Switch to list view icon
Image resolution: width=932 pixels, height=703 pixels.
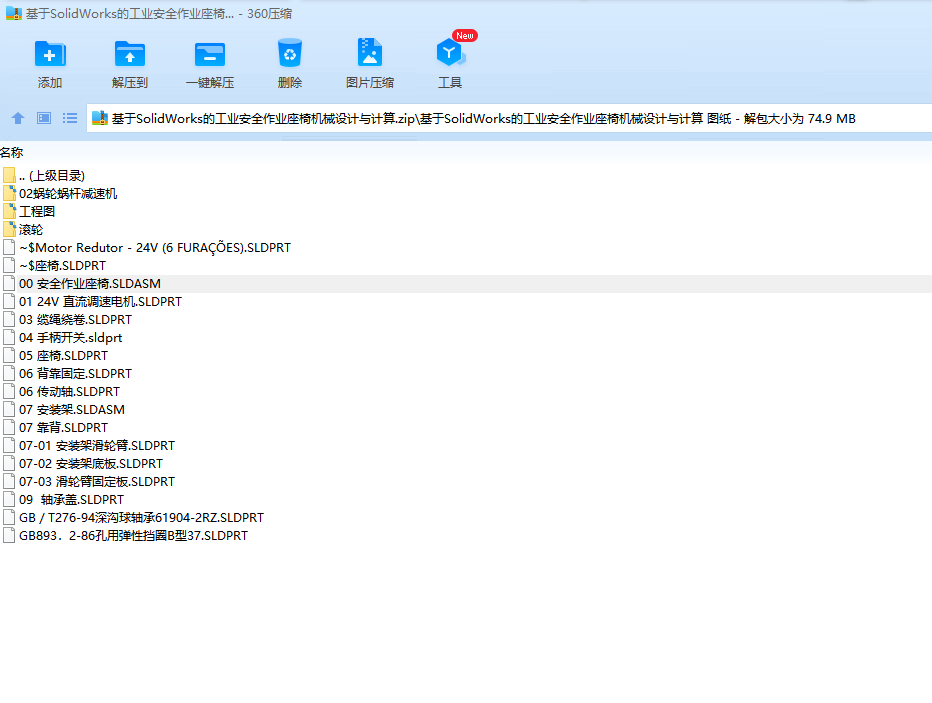pyautogui.click(x=70, y=118)
